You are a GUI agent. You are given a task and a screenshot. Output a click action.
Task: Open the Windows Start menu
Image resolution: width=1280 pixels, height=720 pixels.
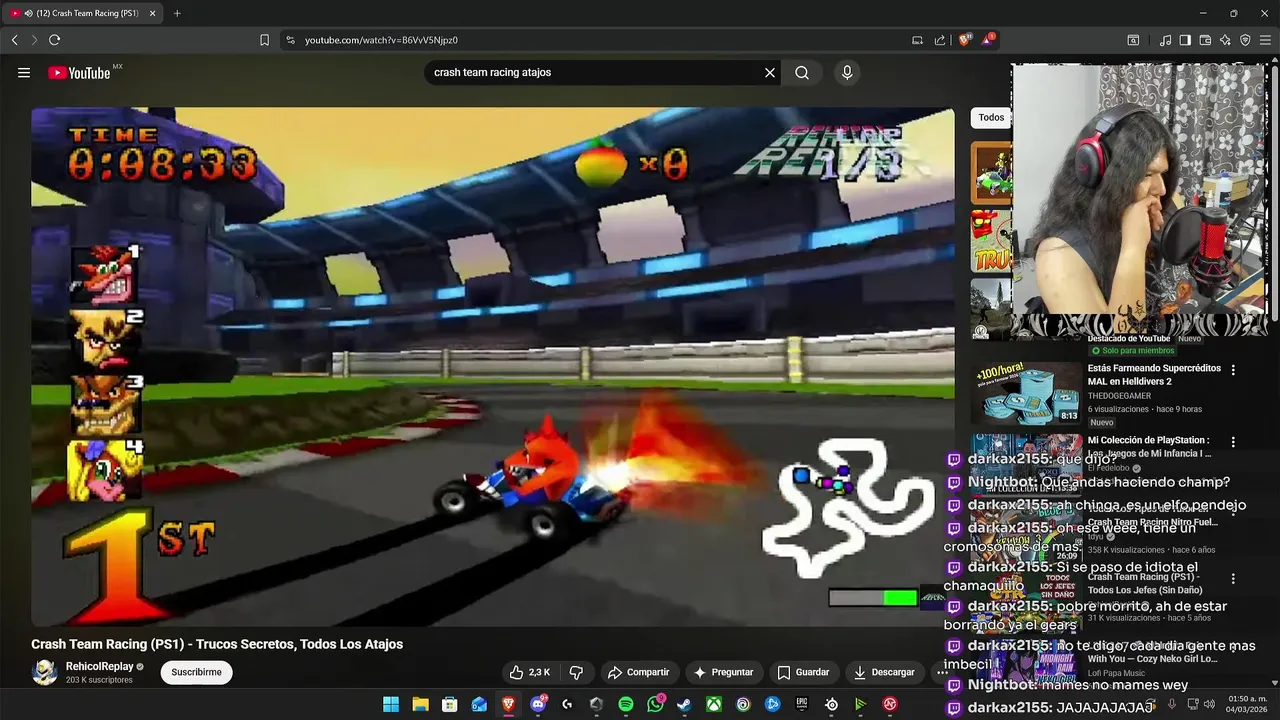[x=391, y=704]
